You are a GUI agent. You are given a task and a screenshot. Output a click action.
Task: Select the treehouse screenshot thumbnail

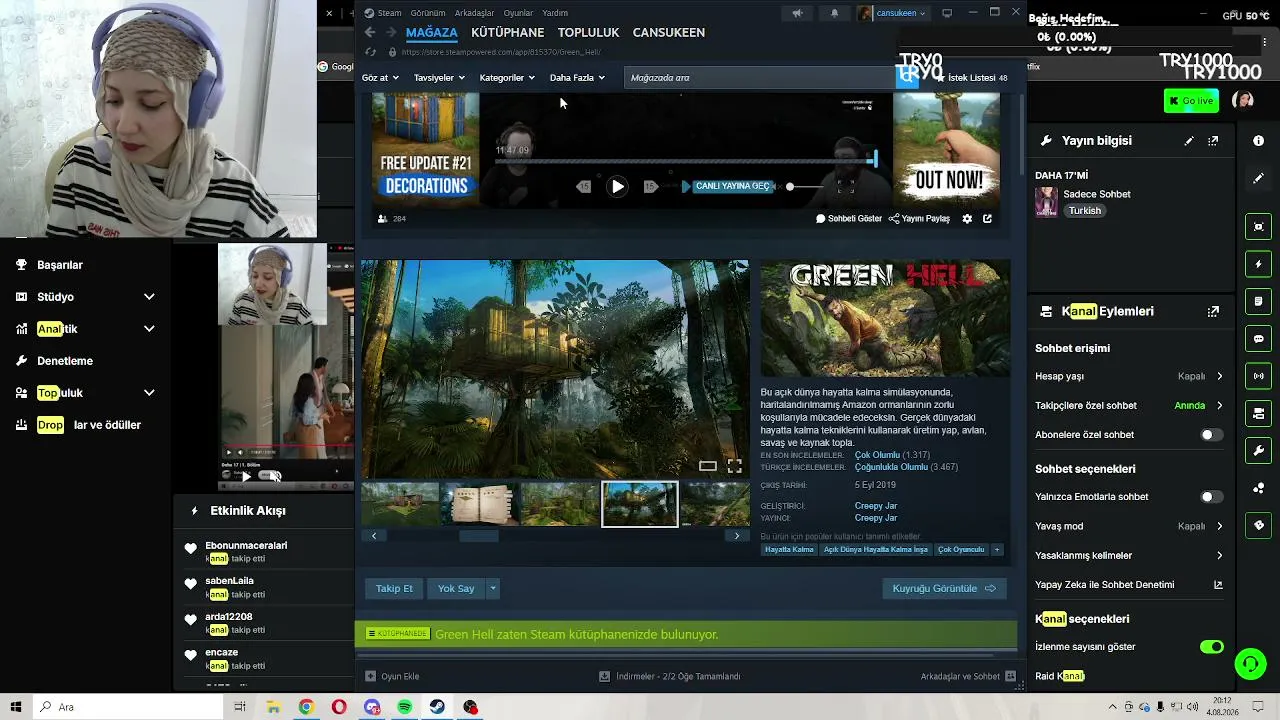(x=640, y=504)
